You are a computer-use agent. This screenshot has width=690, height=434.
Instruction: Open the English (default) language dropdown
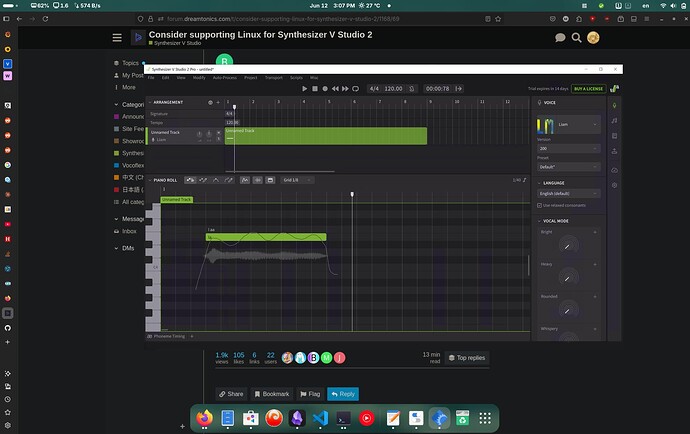[569, 193]
